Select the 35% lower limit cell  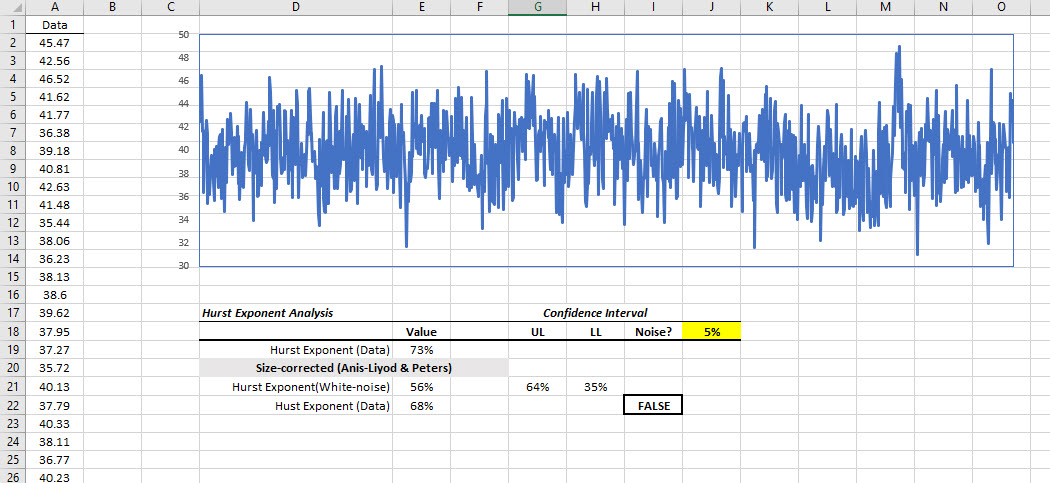tap(595, 387)
